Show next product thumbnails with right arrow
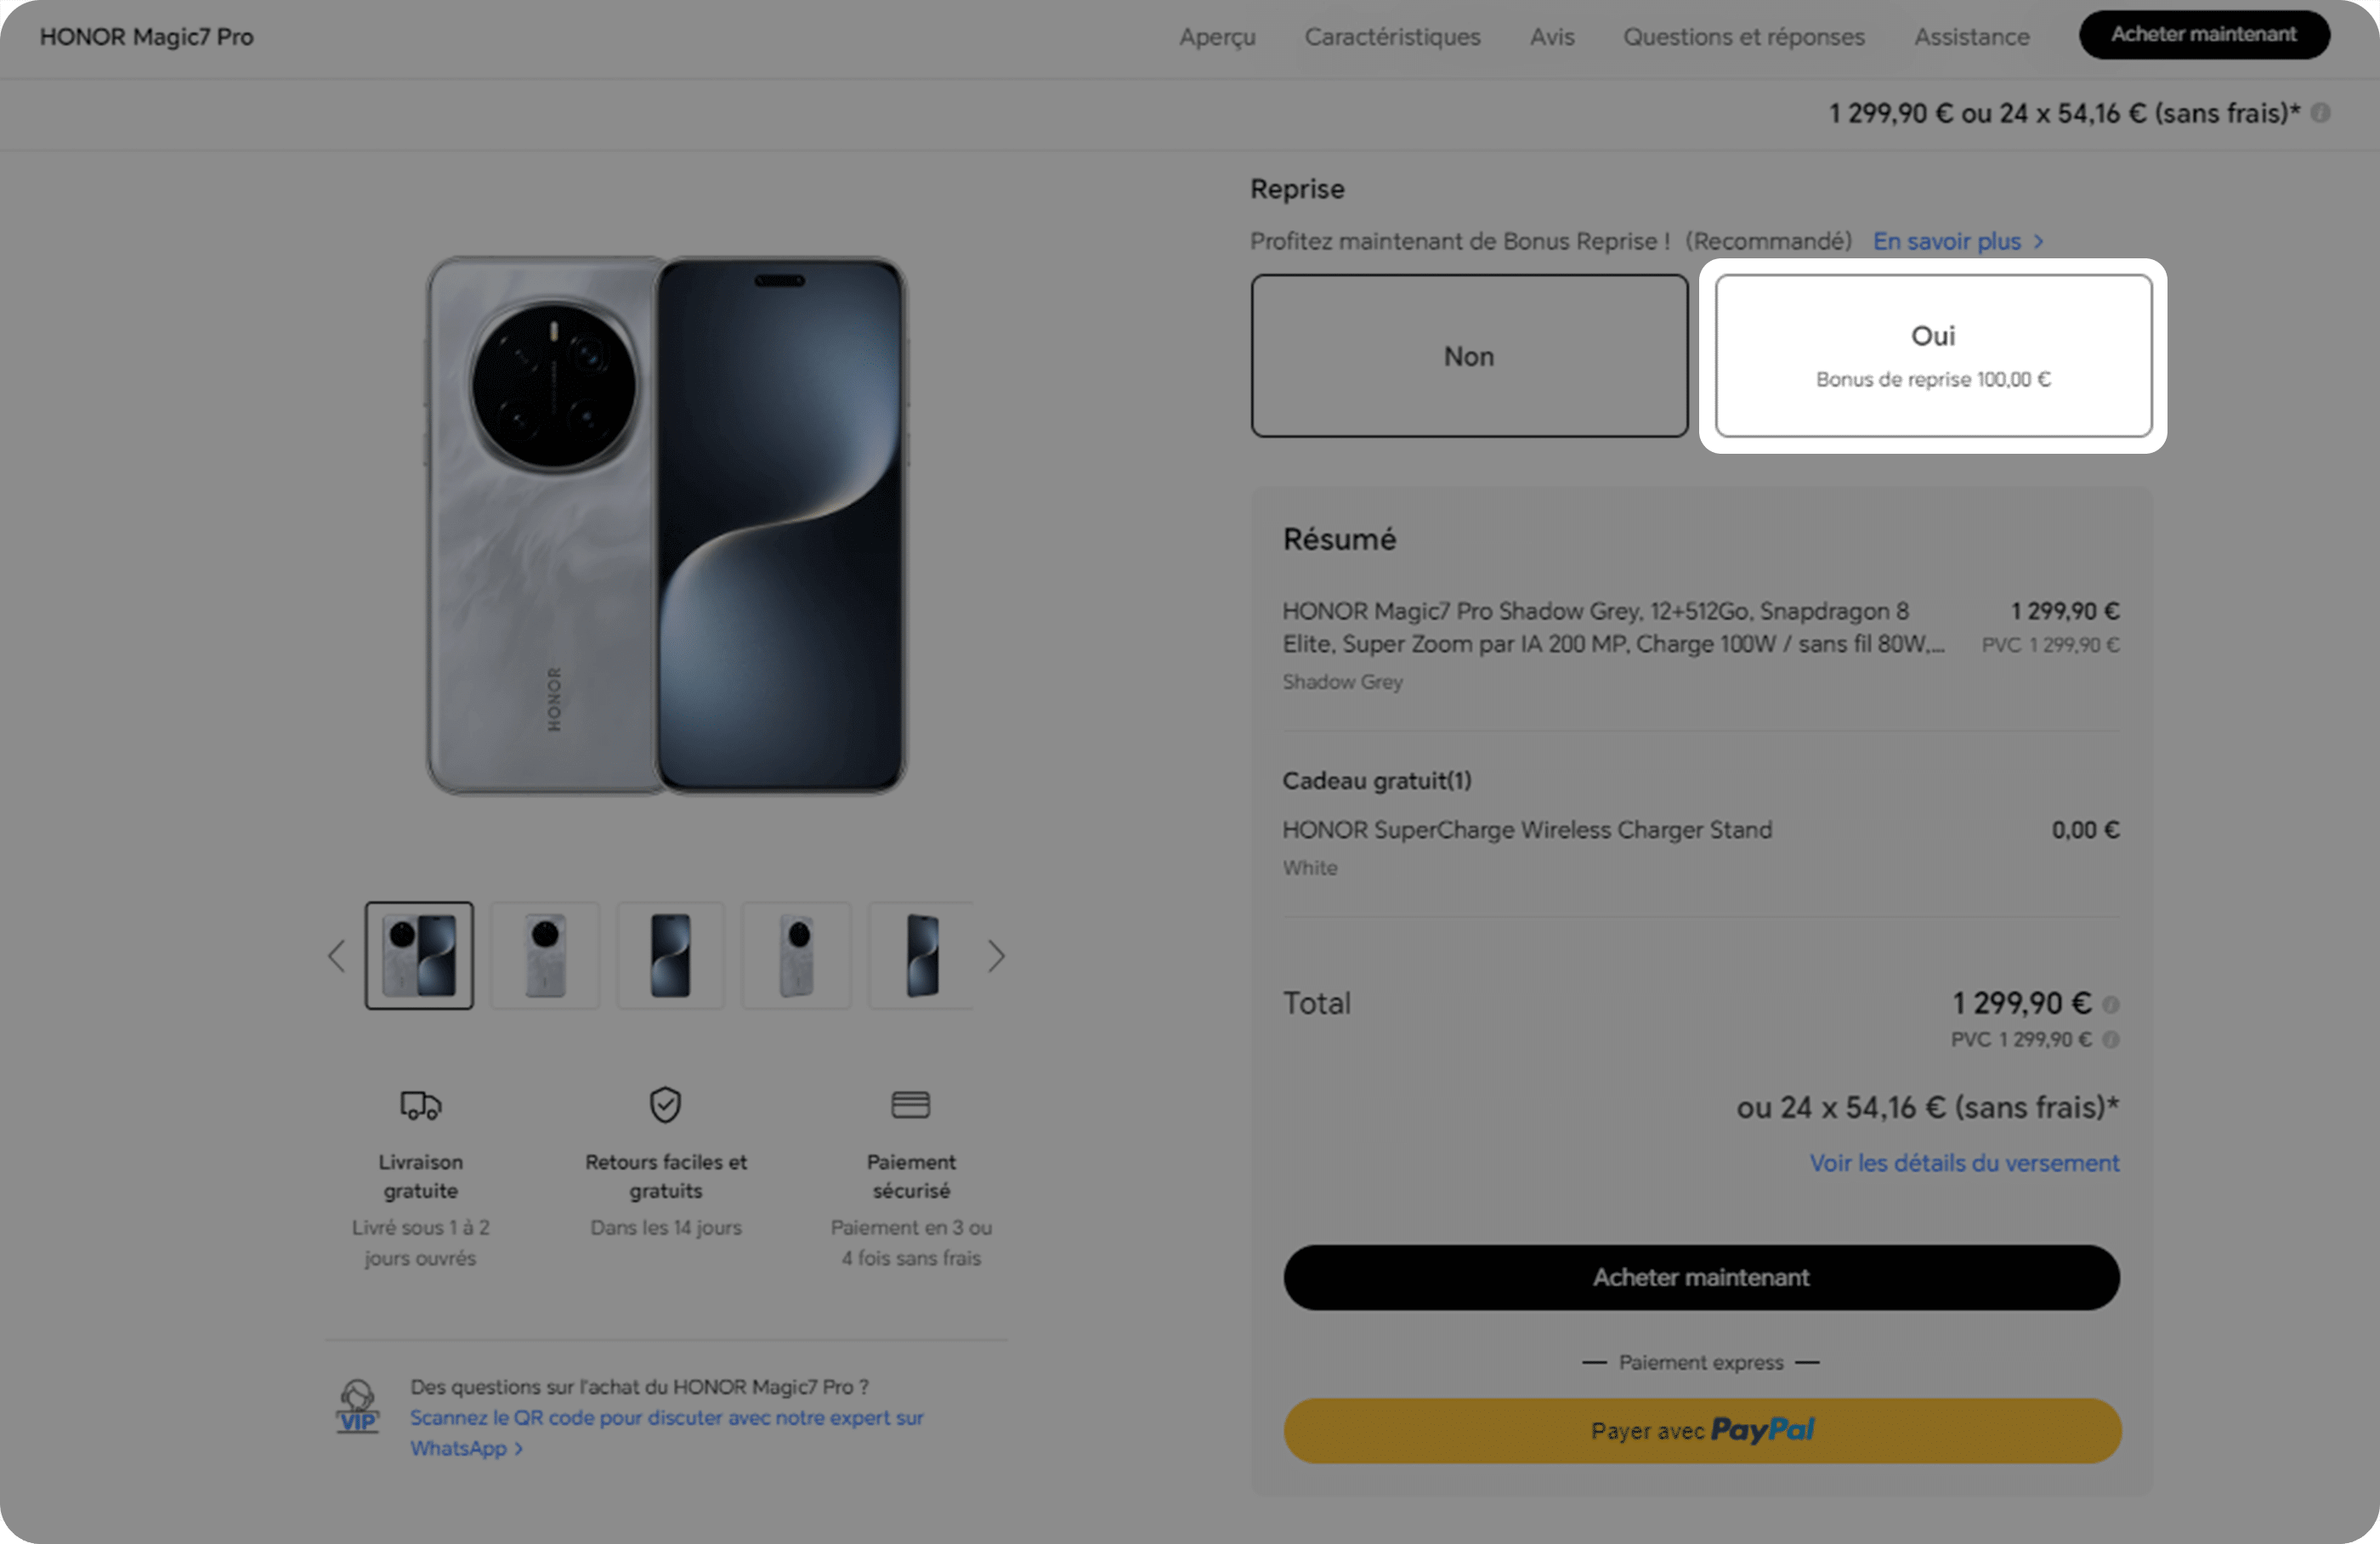Screen dimensions: 2380x1544 pos(996,956)
